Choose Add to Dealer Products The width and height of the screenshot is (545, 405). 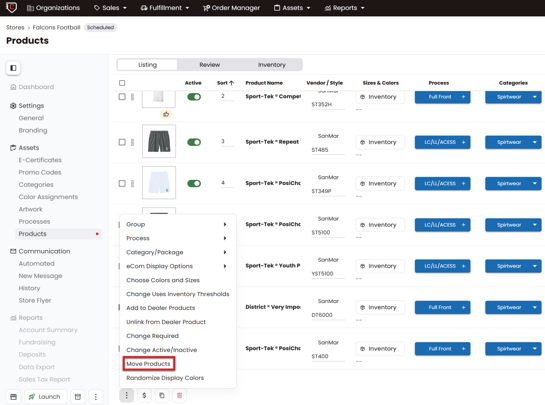click(161, 308)
